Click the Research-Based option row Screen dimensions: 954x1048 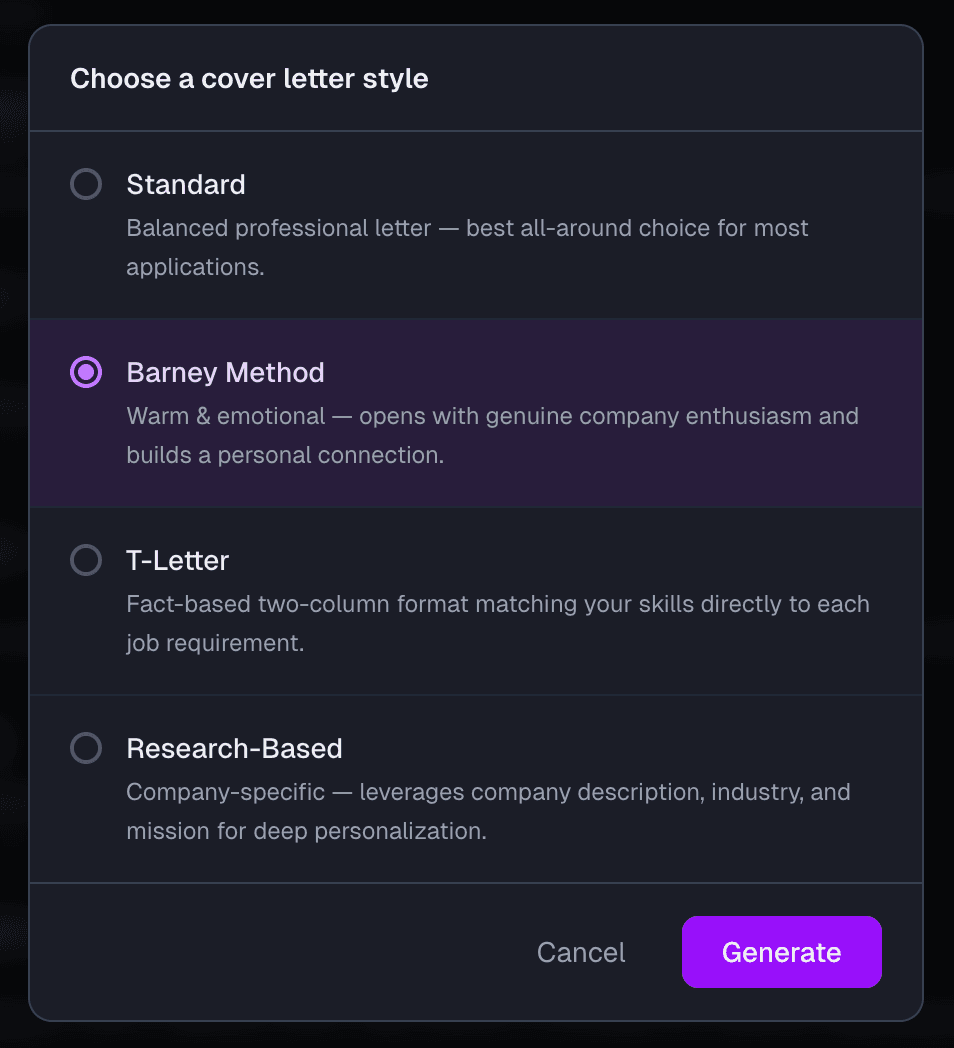(x=477, y=788)
